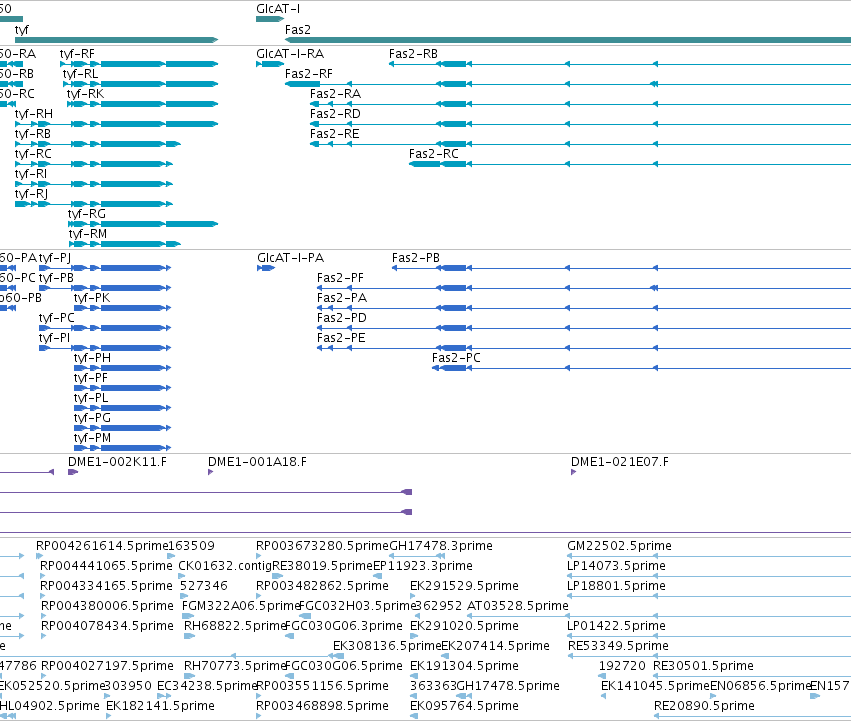This screenshot has width=851, height=721.
Task: Select EST EK291020.5prime
Action: pyautogui.click(x=412, y=636)
